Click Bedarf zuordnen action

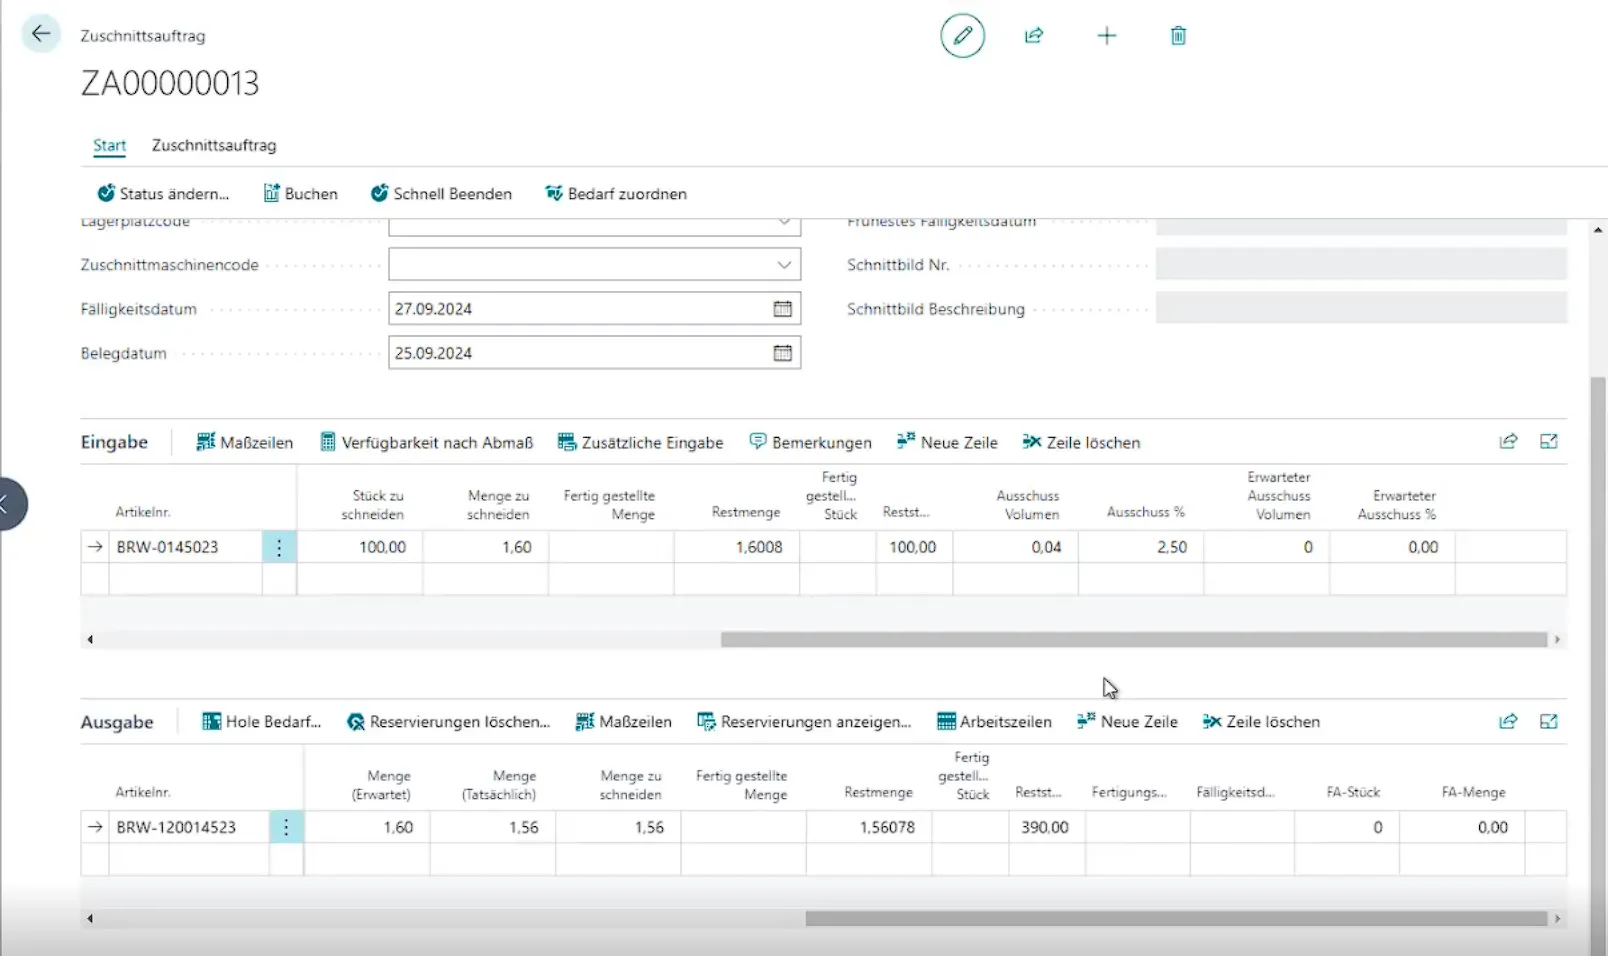(616, 194)
